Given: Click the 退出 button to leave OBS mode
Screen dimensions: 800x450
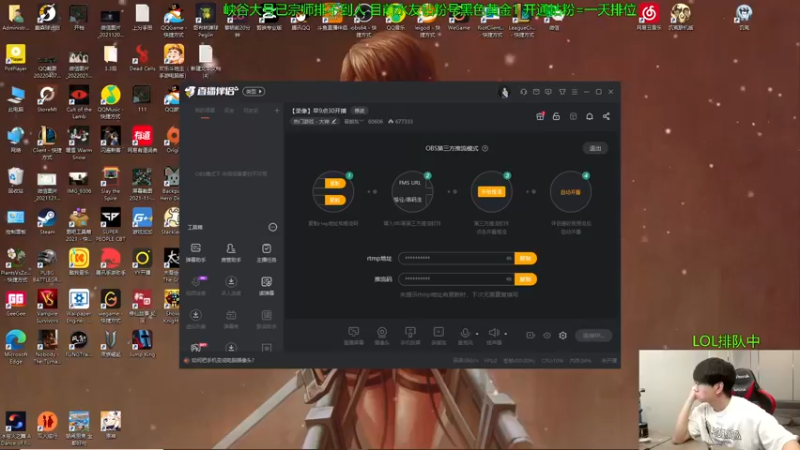Looking at the screenshot, I should pyautogui.click(x=595, y=148).
